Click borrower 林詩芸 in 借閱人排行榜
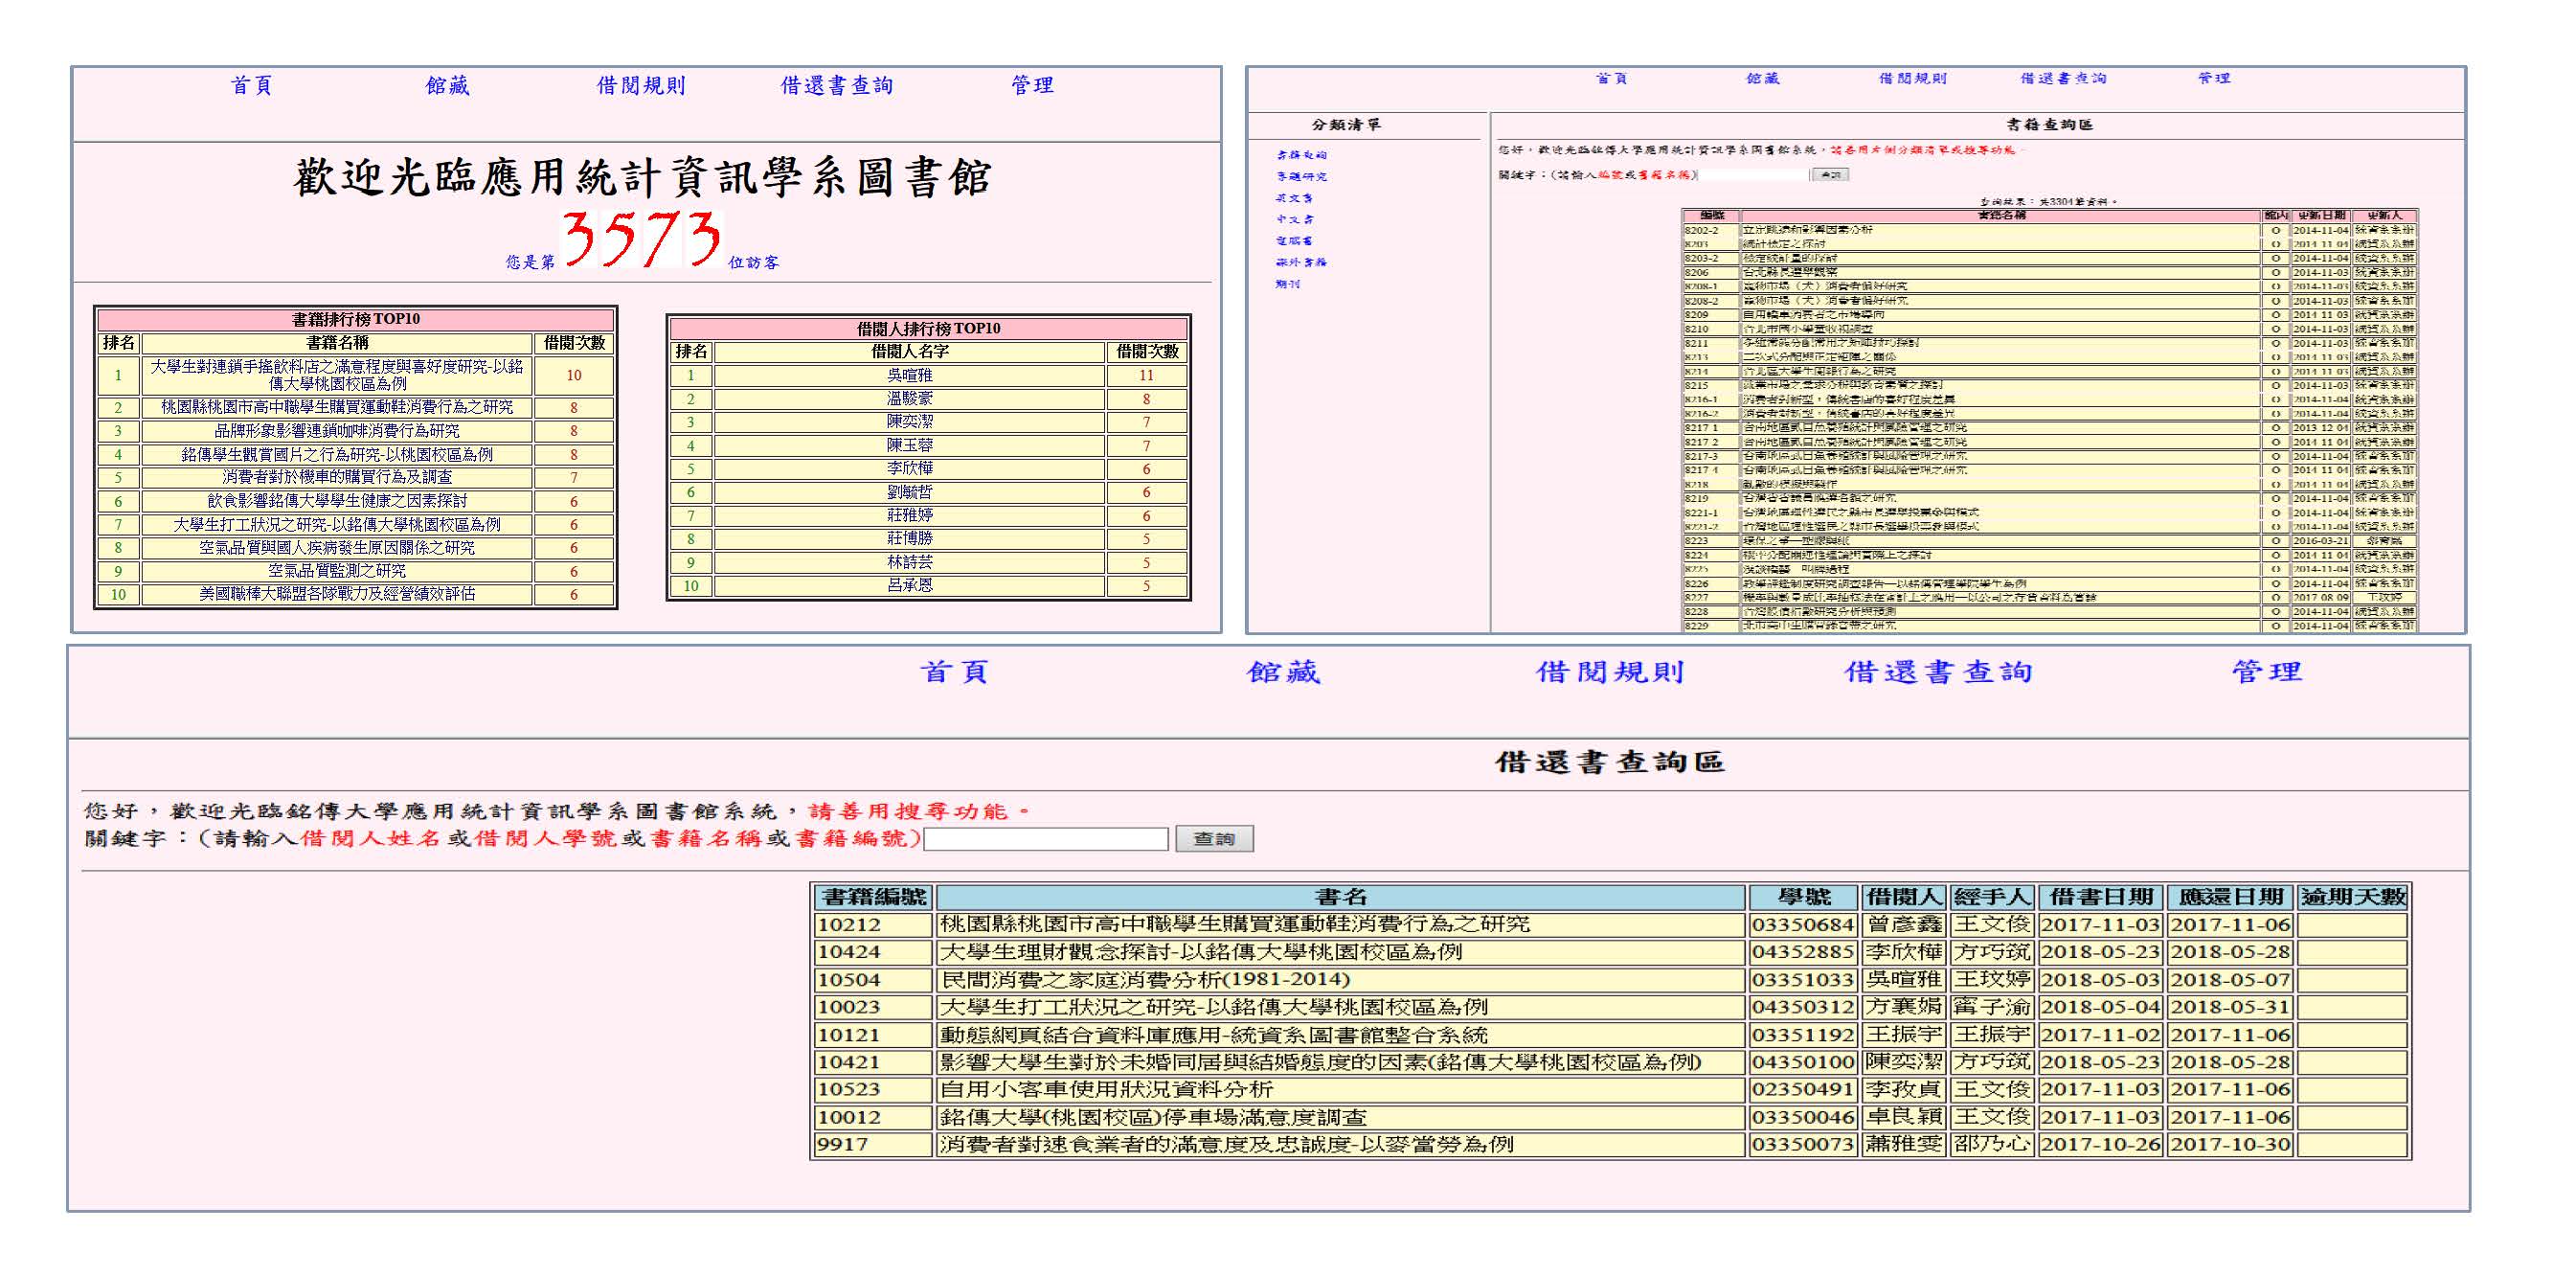2576x1276 pixels. (x=909, y=562)
